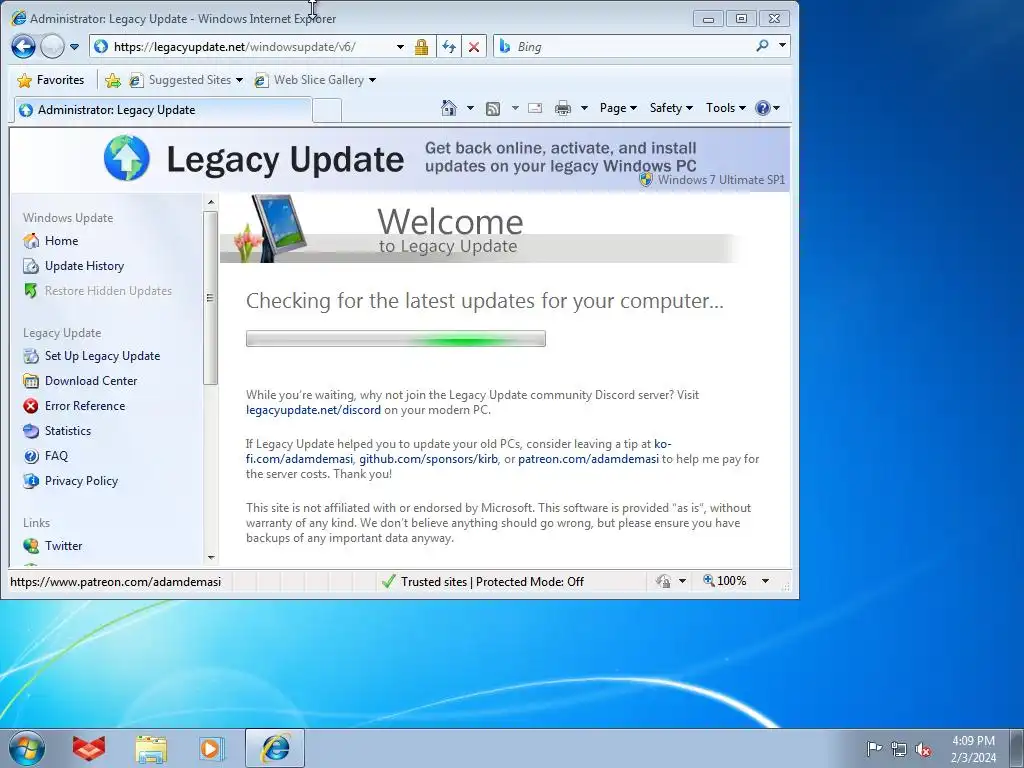Click the Forward navigation arrow
This screenshot has height=768, width=1024.
click(52, 46)
